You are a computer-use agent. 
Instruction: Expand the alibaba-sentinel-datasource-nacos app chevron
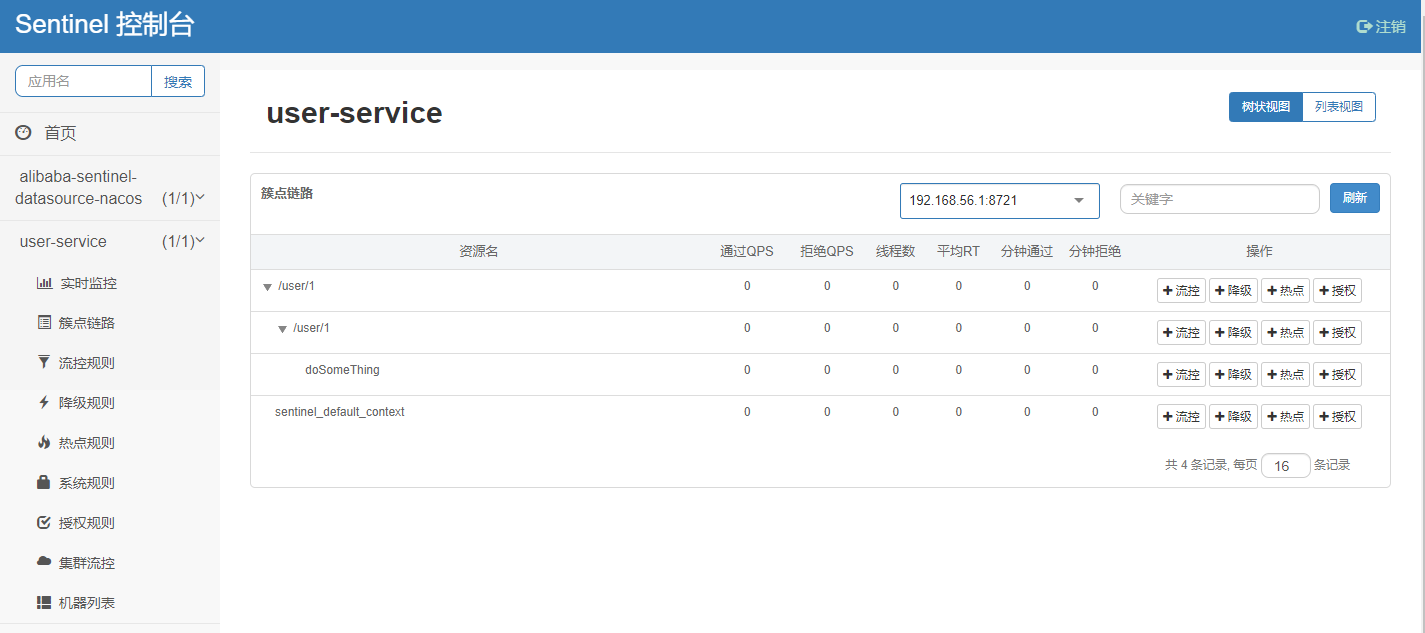200,197
